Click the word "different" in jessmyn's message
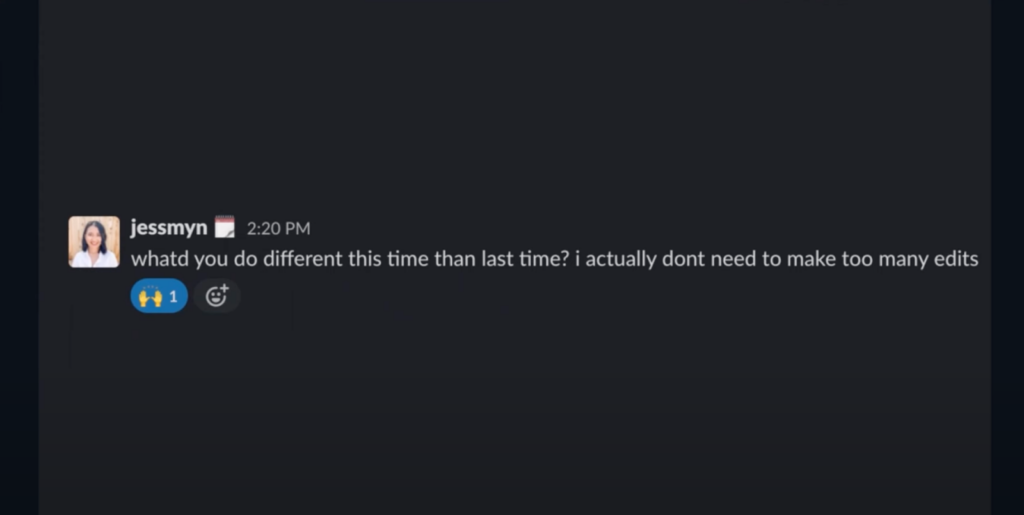 point(302,259)
